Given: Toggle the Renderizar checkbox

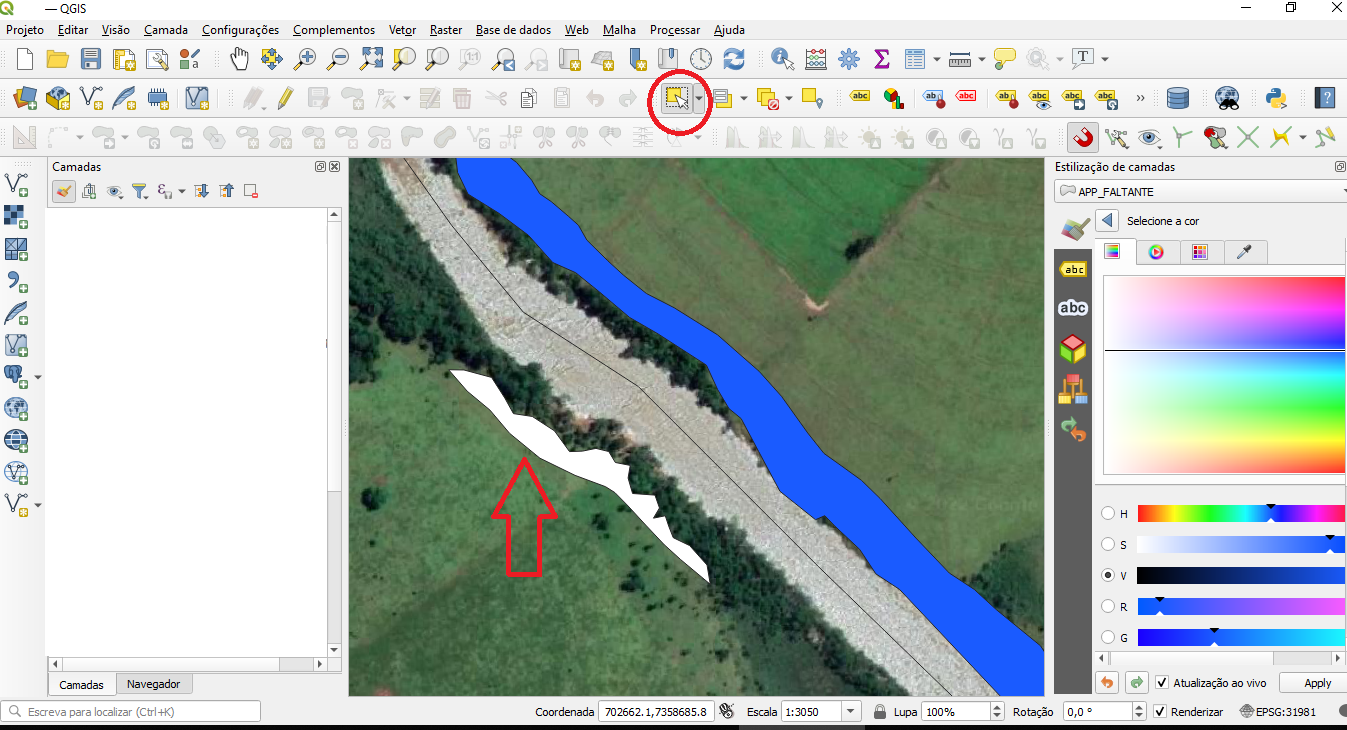Looking at the screenshot, I should point(1160,711).
